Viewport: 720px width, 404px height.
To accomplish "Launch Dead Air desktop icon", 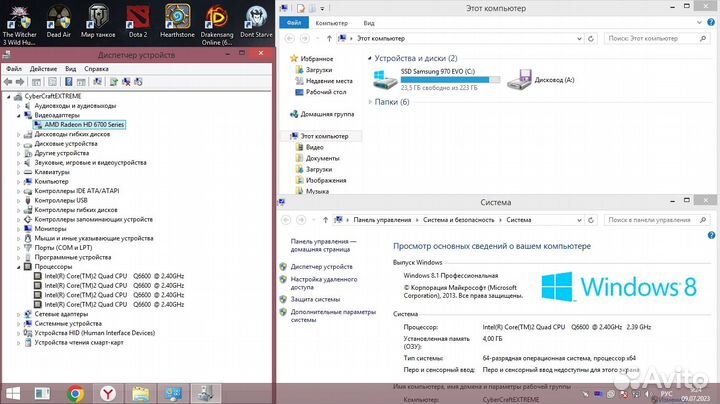I will 59,22.
